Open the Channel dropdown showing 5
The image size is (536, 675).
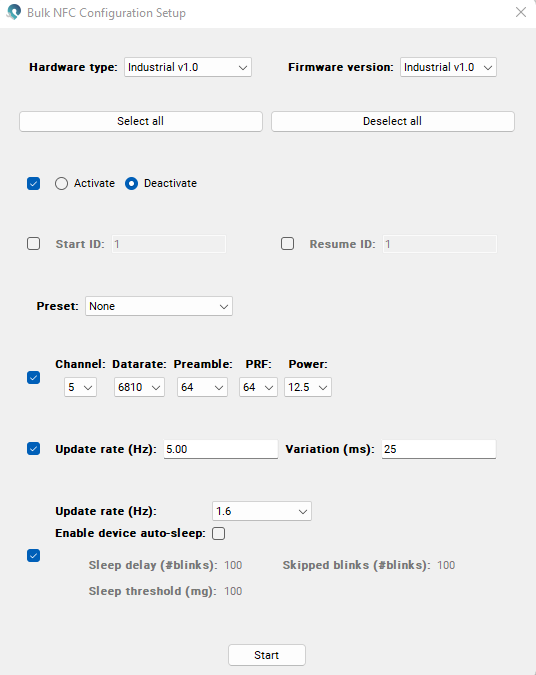[x=81, y=387]
